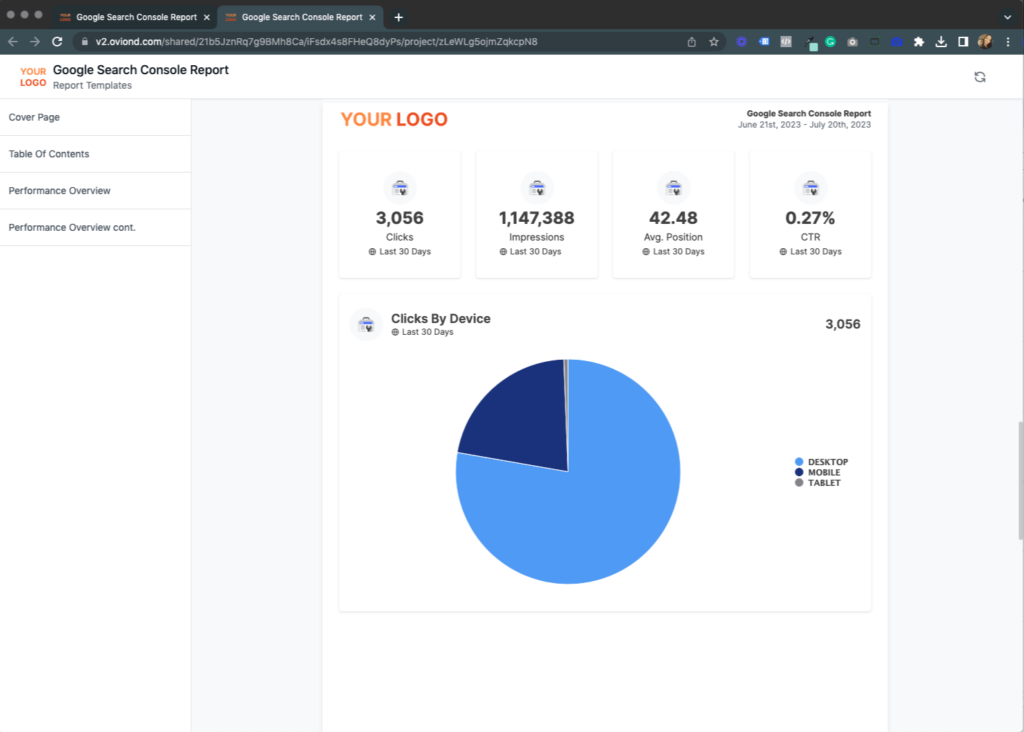Click the Clicks By Device widget icon

click(366, 324)
